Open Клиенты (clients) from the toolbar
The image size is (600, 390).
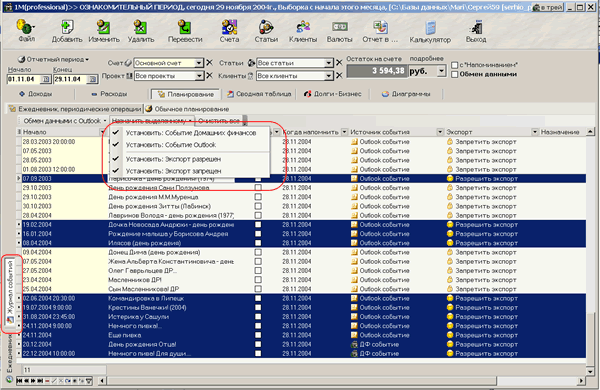coord(303,31)
